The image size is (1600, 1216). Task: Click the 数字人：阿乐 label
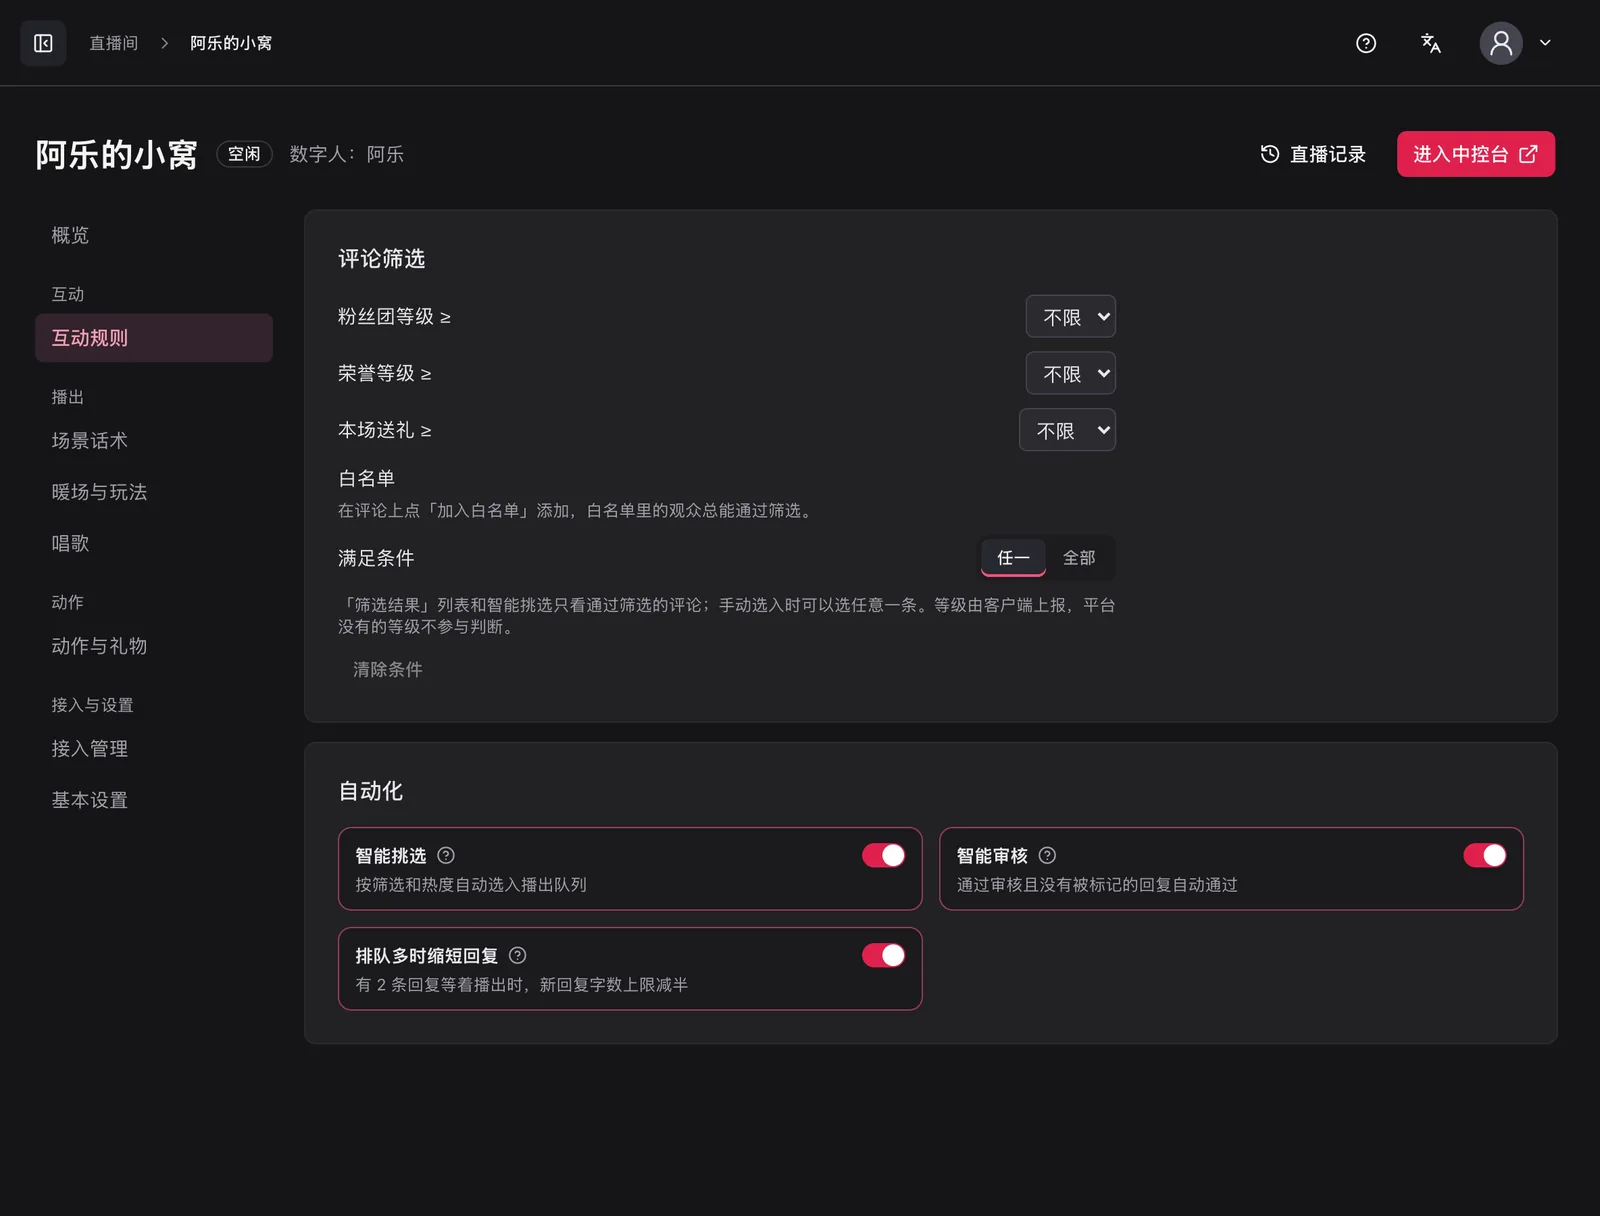pyautogui.click(x=347, y=154)
